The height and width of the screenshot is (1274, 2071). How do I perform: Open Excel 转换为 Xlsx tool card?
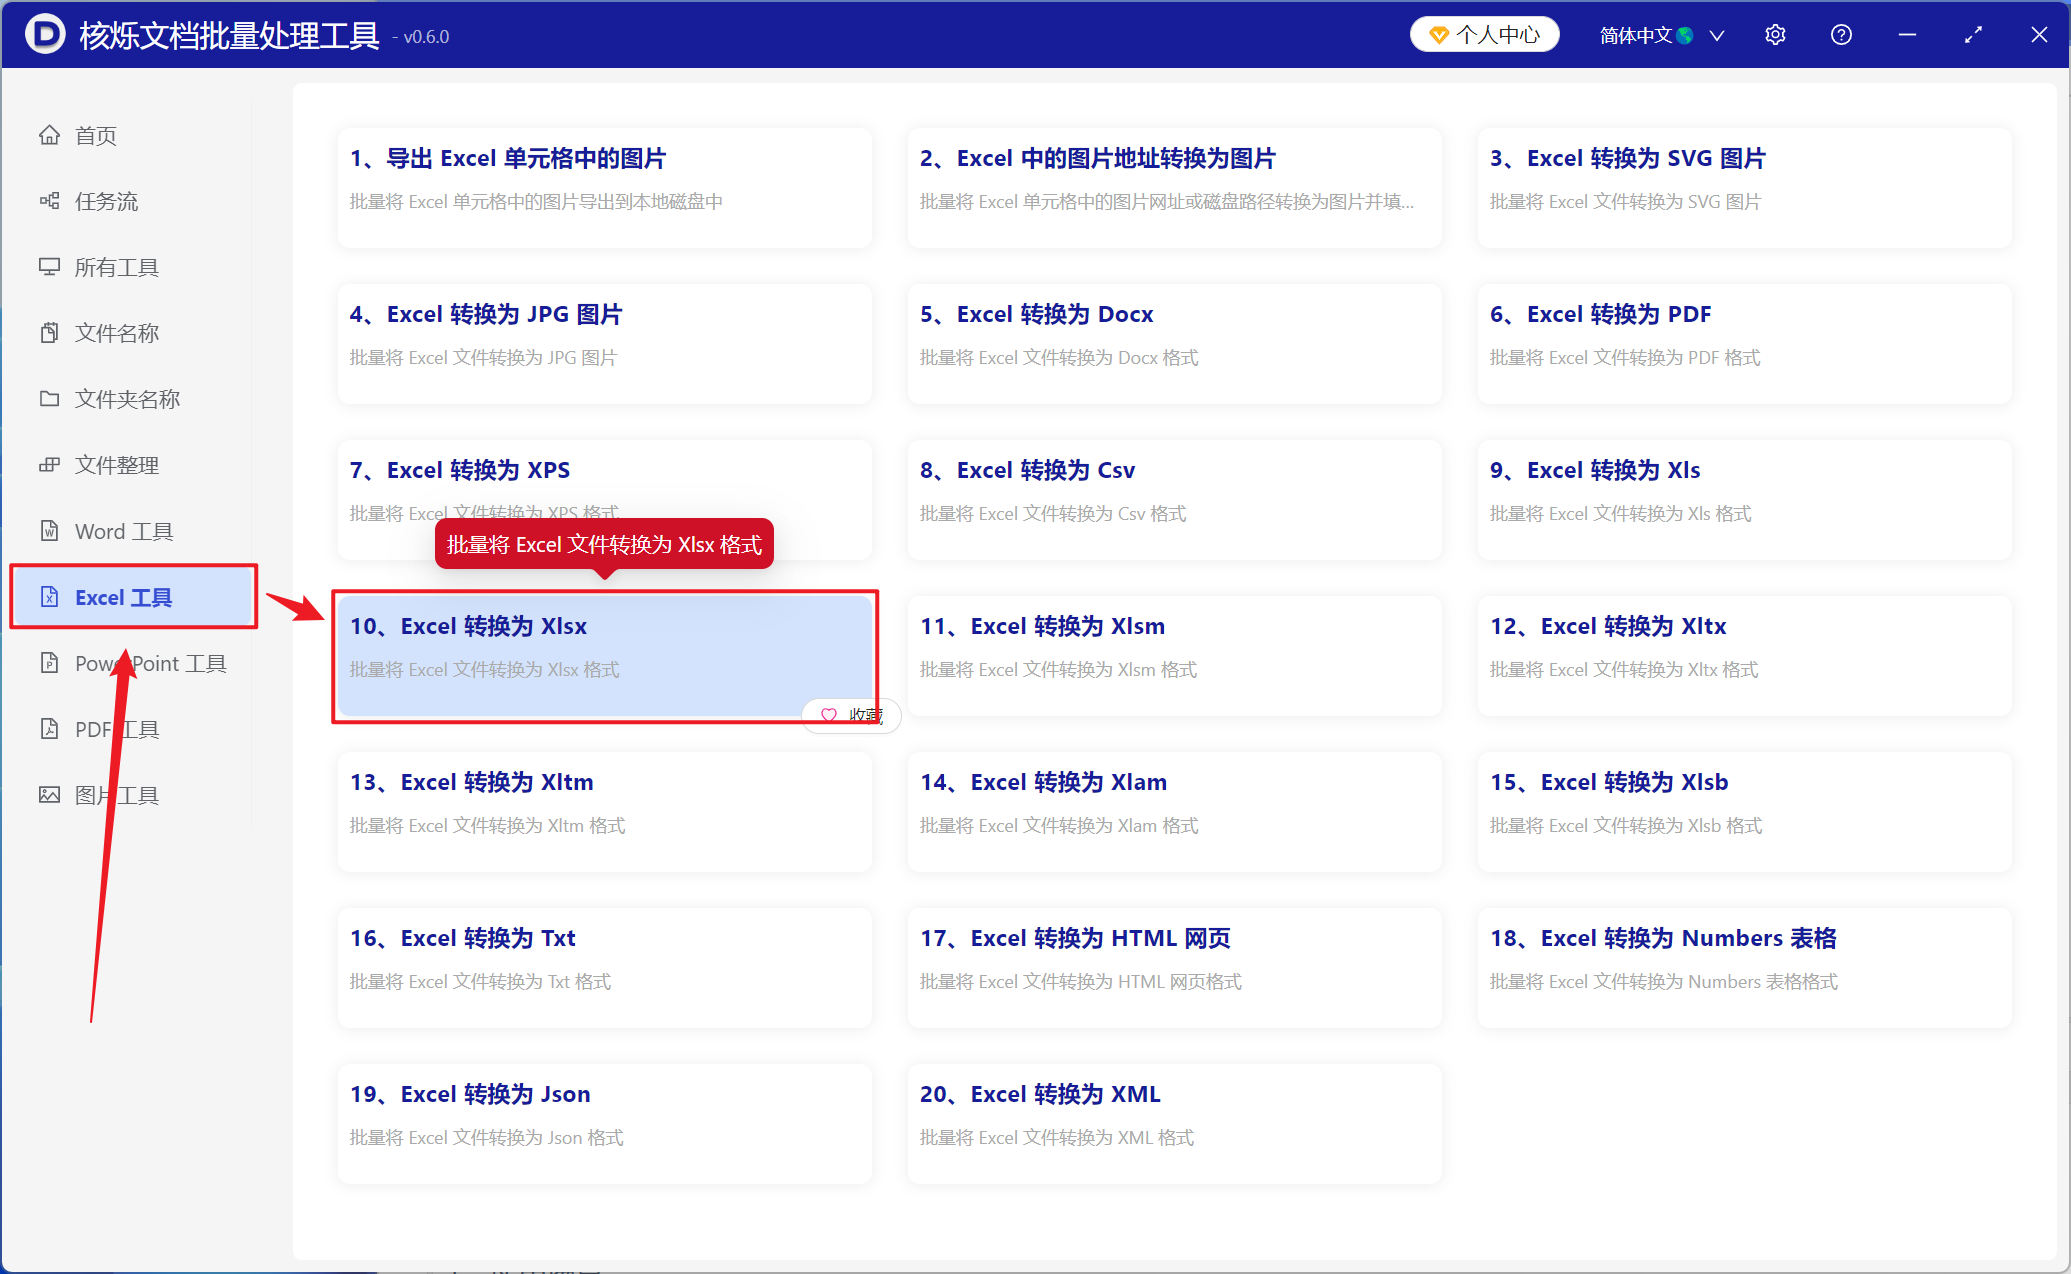604,656
